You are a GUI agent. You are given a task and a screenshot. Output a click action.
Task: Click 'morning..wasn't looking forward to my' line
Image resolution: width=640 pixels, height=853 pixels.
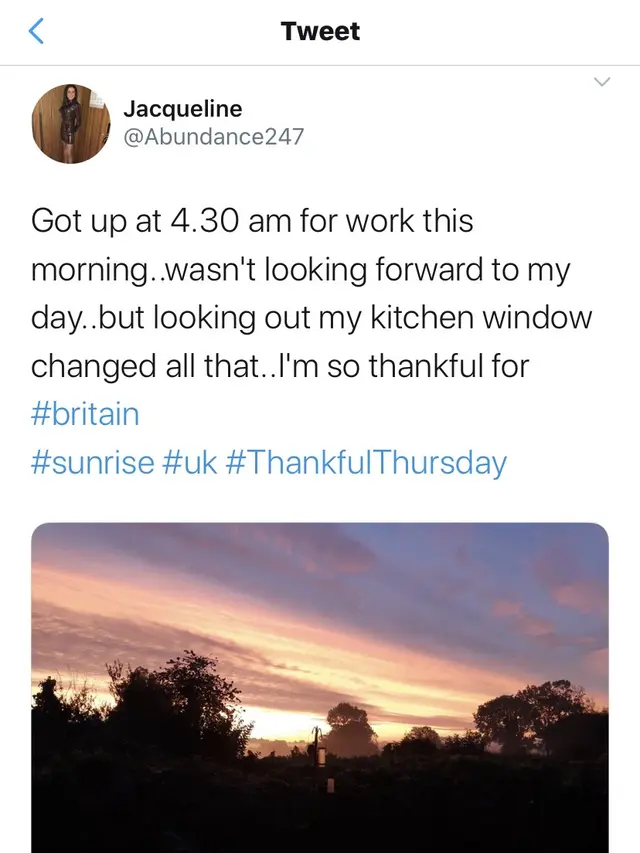[300, 270]
